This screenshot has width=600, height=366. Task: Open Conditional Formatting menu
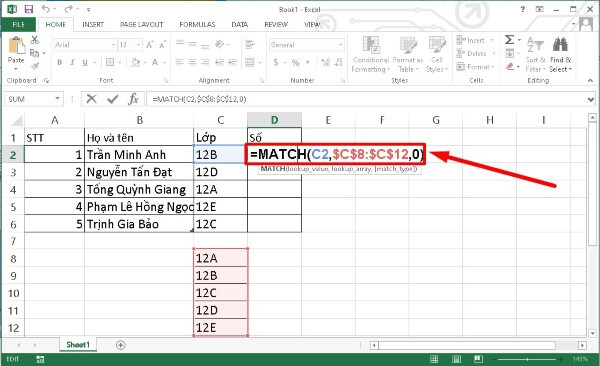[370, 54]
